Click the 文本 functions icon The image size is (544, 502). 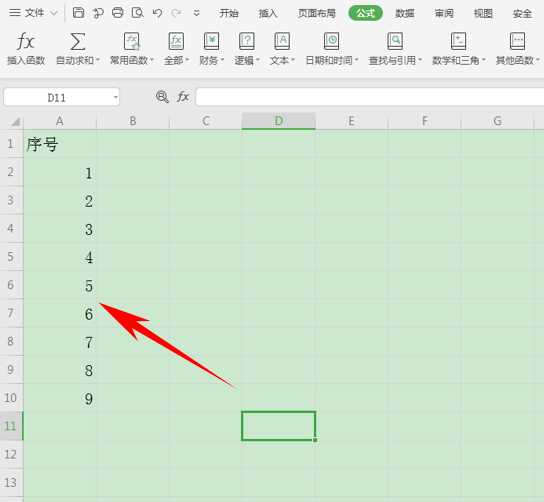(282, 42)
